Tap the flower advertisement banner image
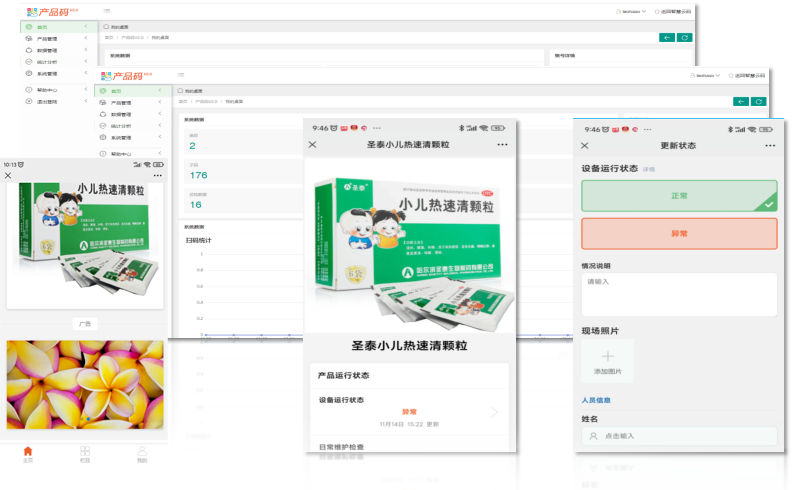Screen dimensions: 801x490 (x=84, y=383)
